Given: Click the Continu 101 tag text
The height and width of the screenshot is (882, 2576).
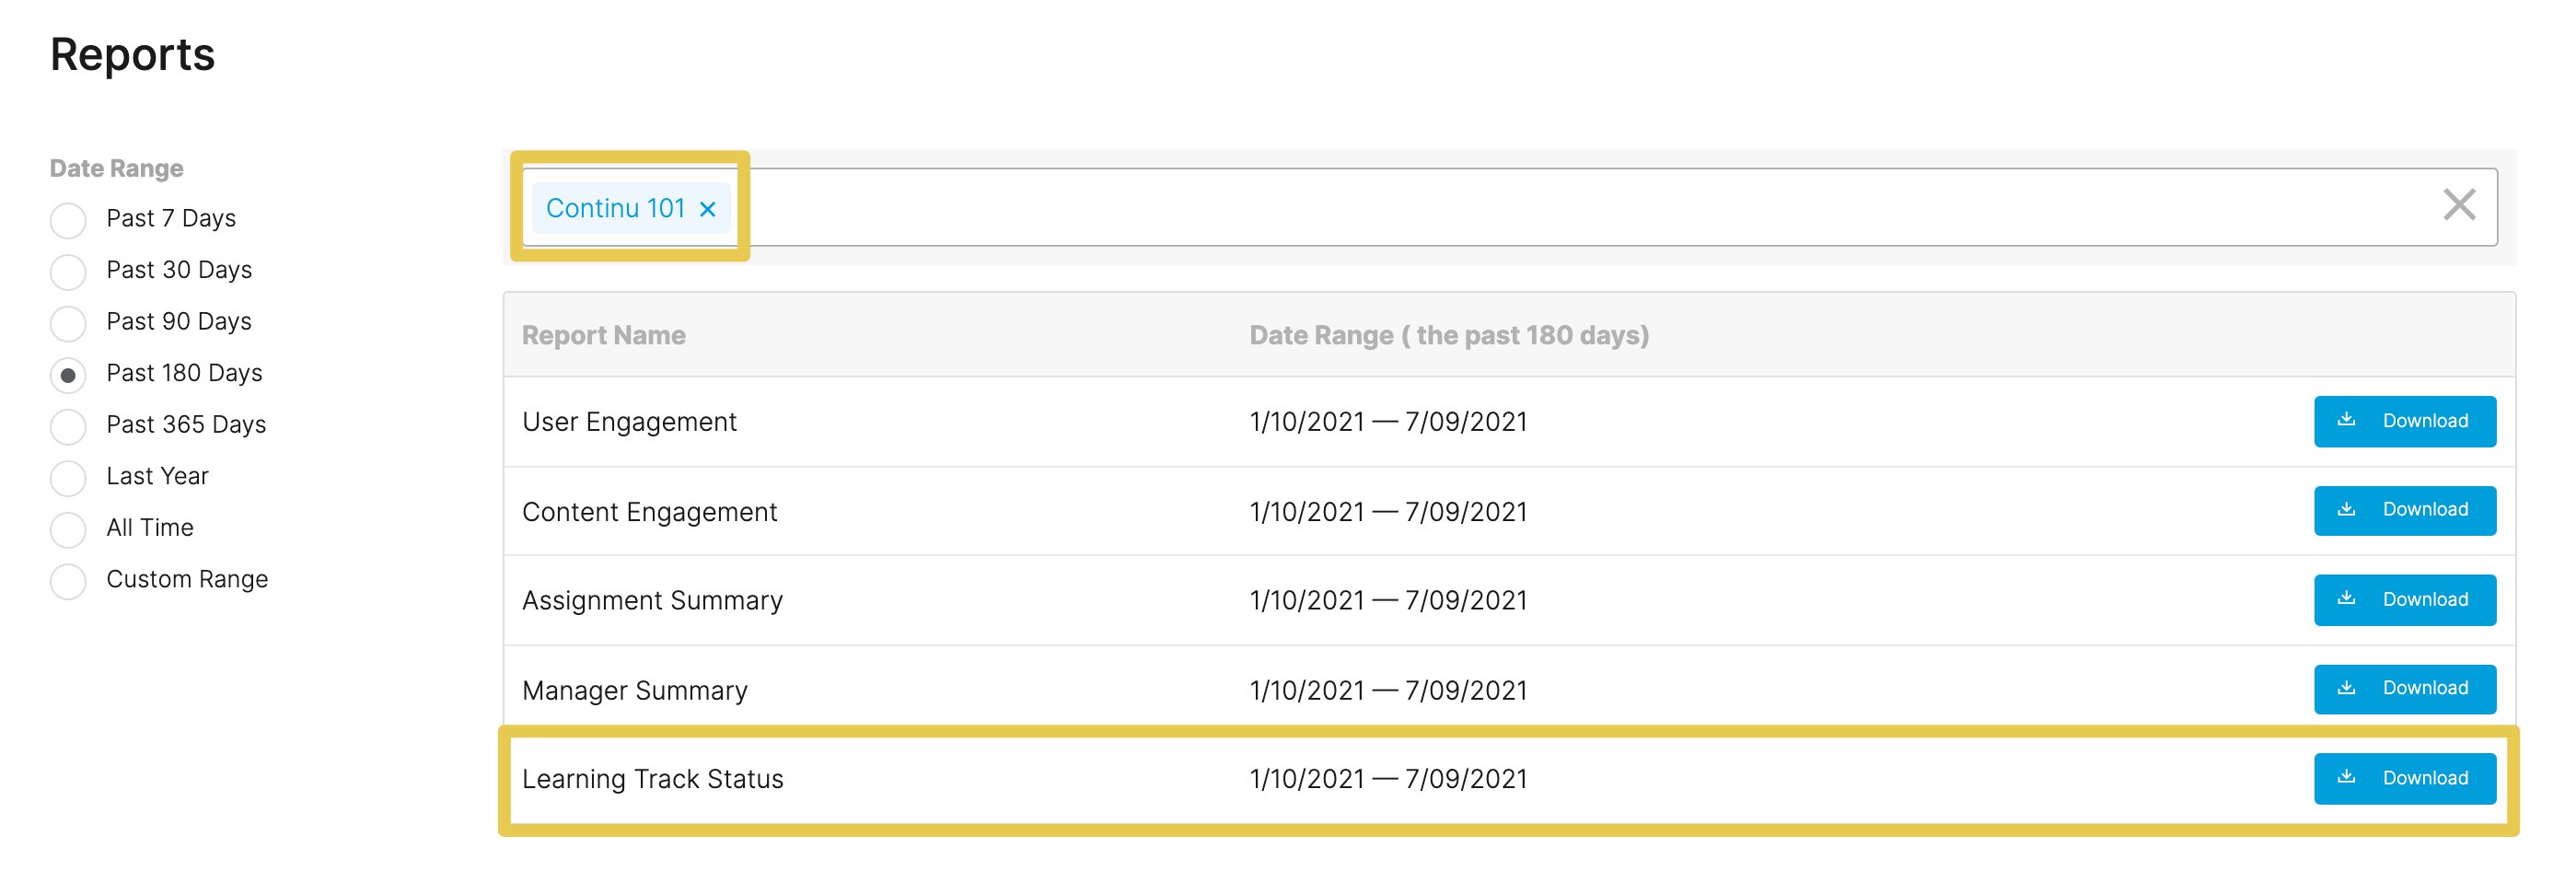Looking at the screenshot, I should (x=615, y=208).
